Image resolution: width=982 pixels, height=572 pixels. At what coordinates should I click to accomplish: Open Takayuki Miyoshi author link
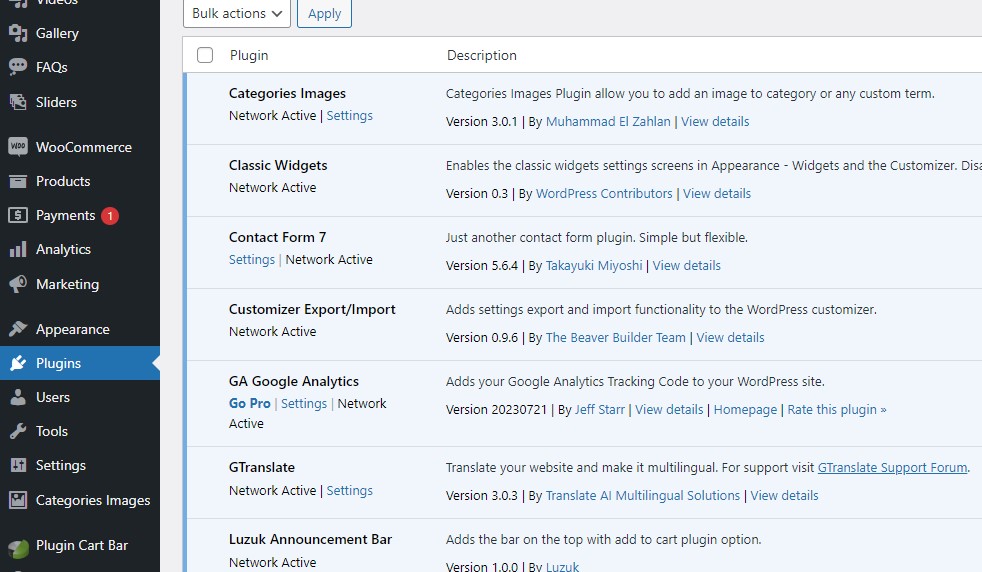tap(594, 266)
